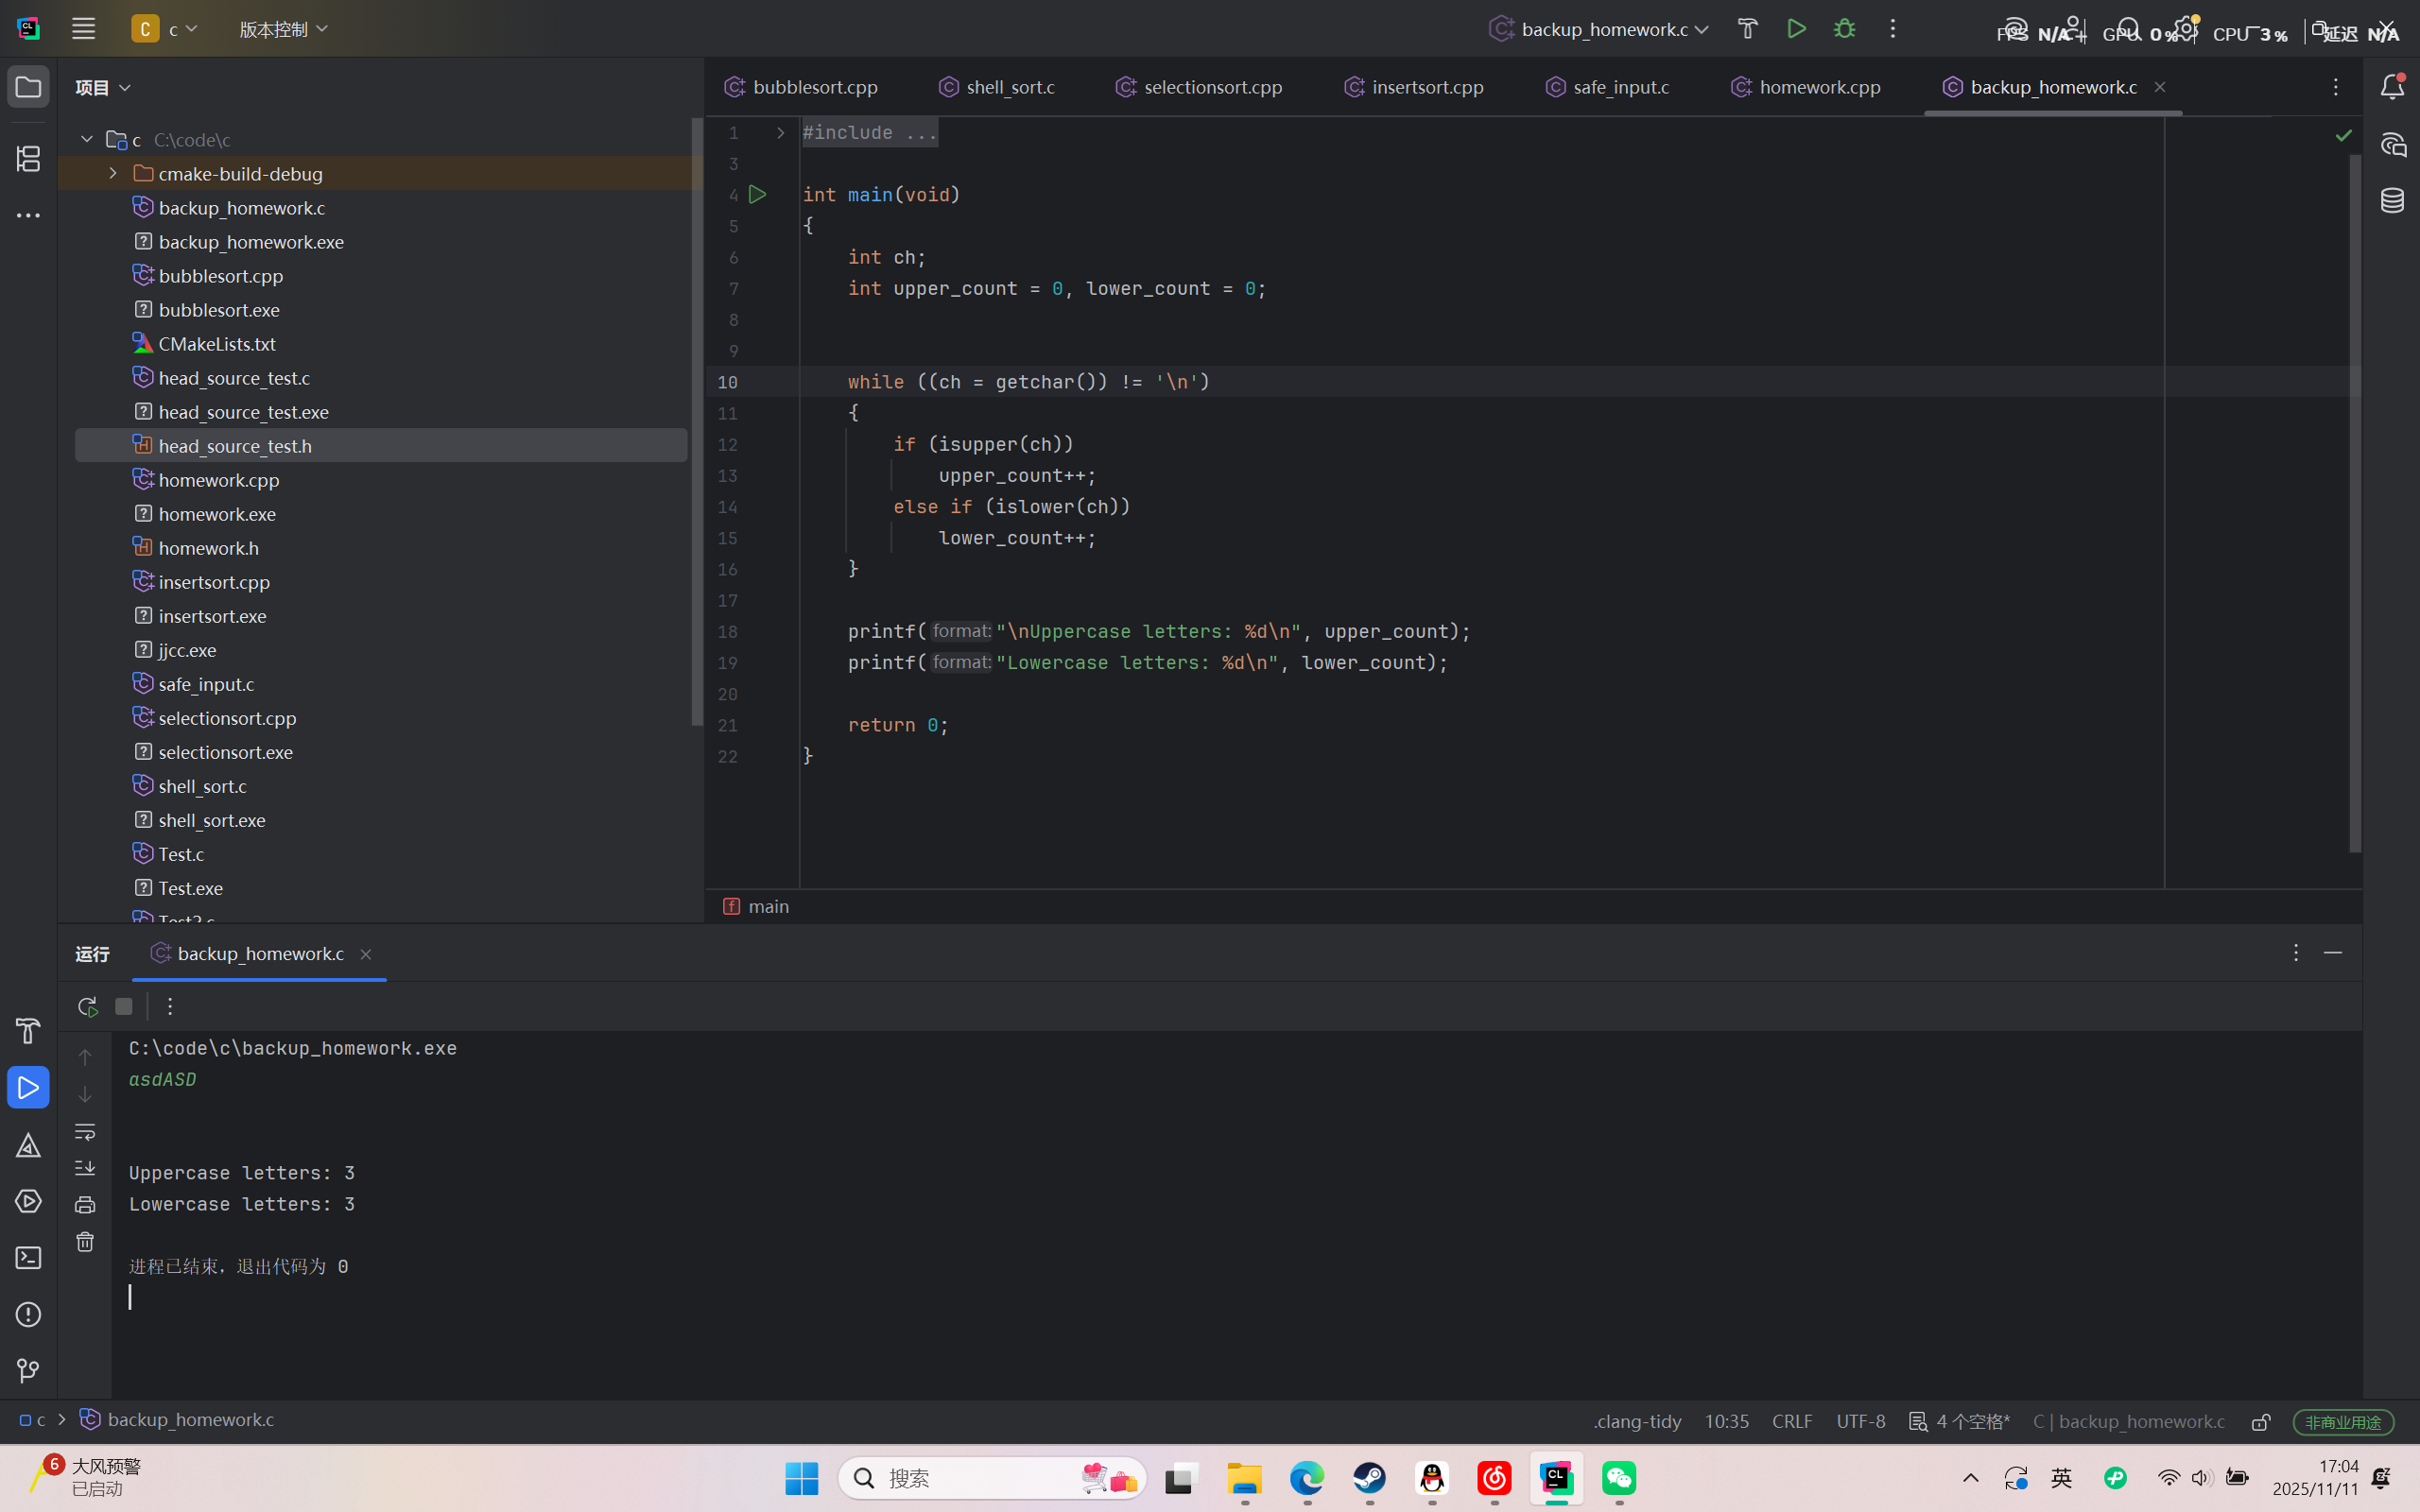The height and width of the screenshot is (1512, 2420).
Task: Open the Structure tool window icon
Action: point(28,158)
